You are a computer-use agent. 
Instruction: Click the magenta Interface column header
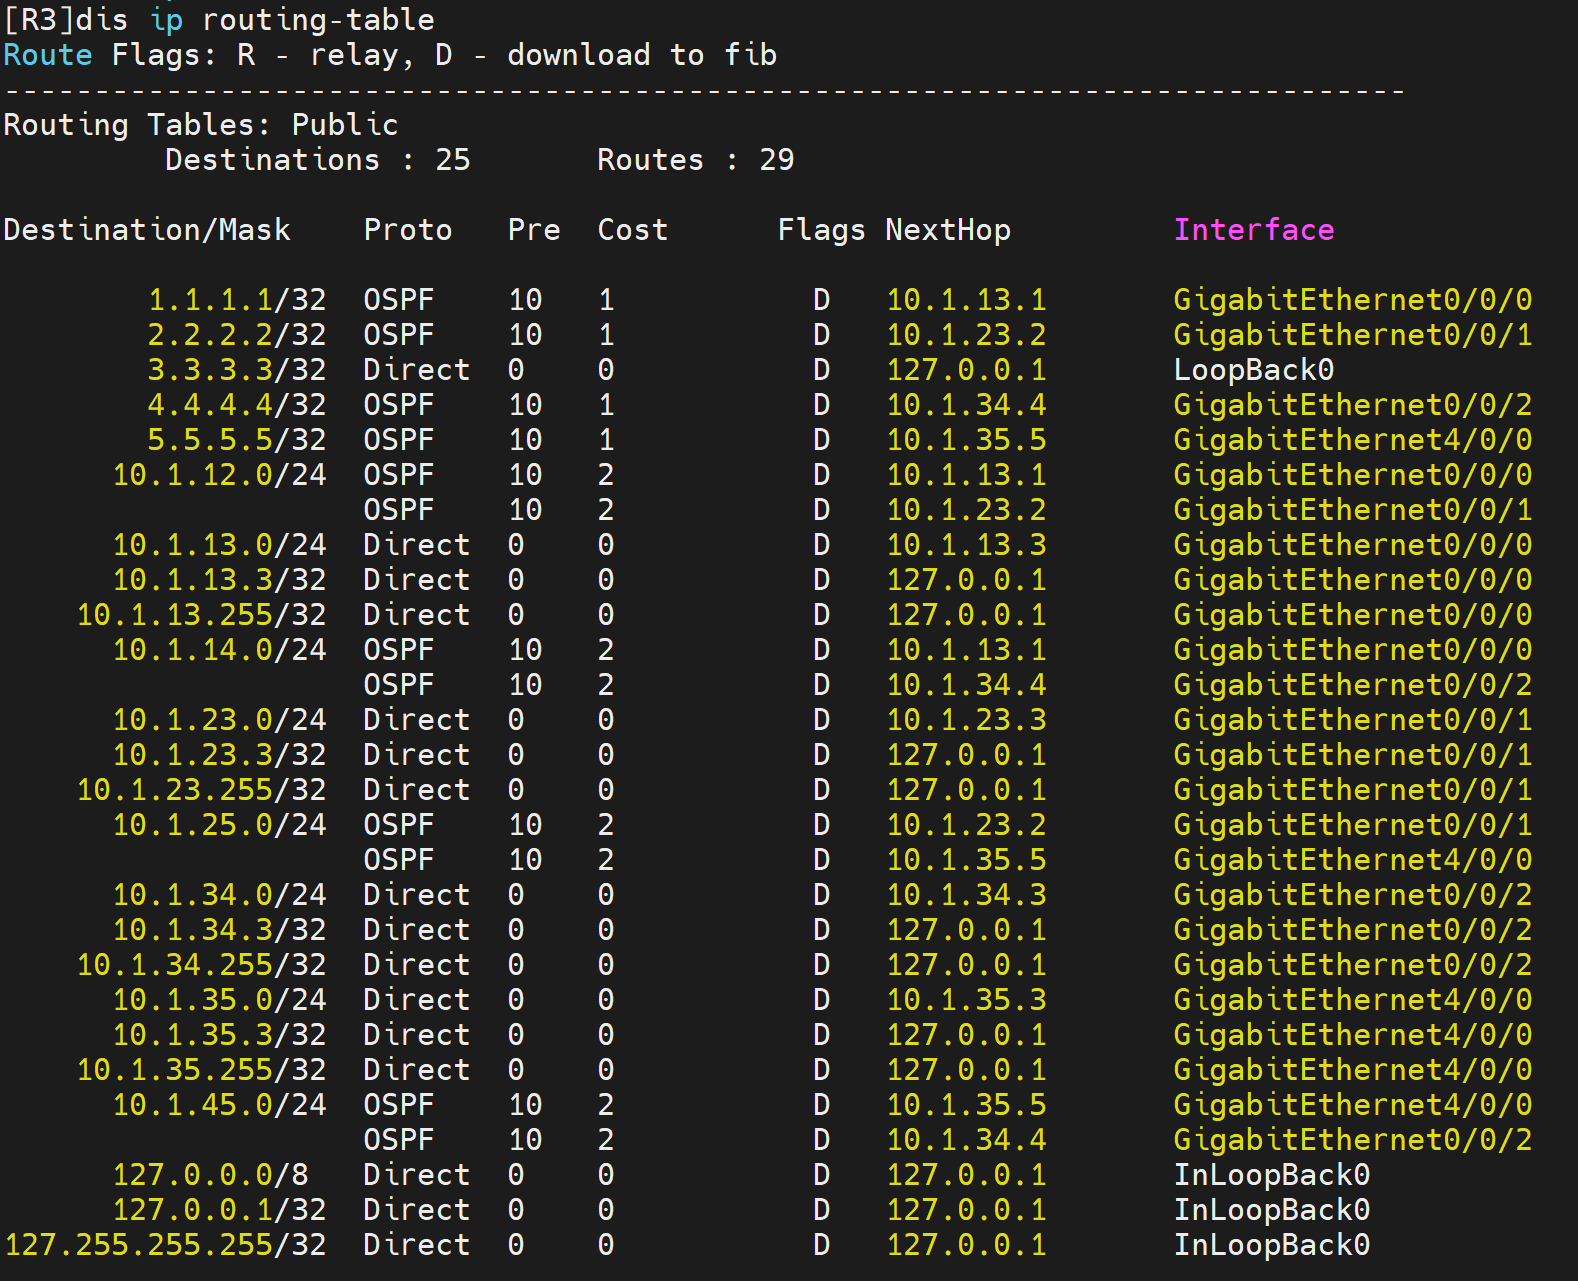pyautogui.click(x=1253, y=230)
